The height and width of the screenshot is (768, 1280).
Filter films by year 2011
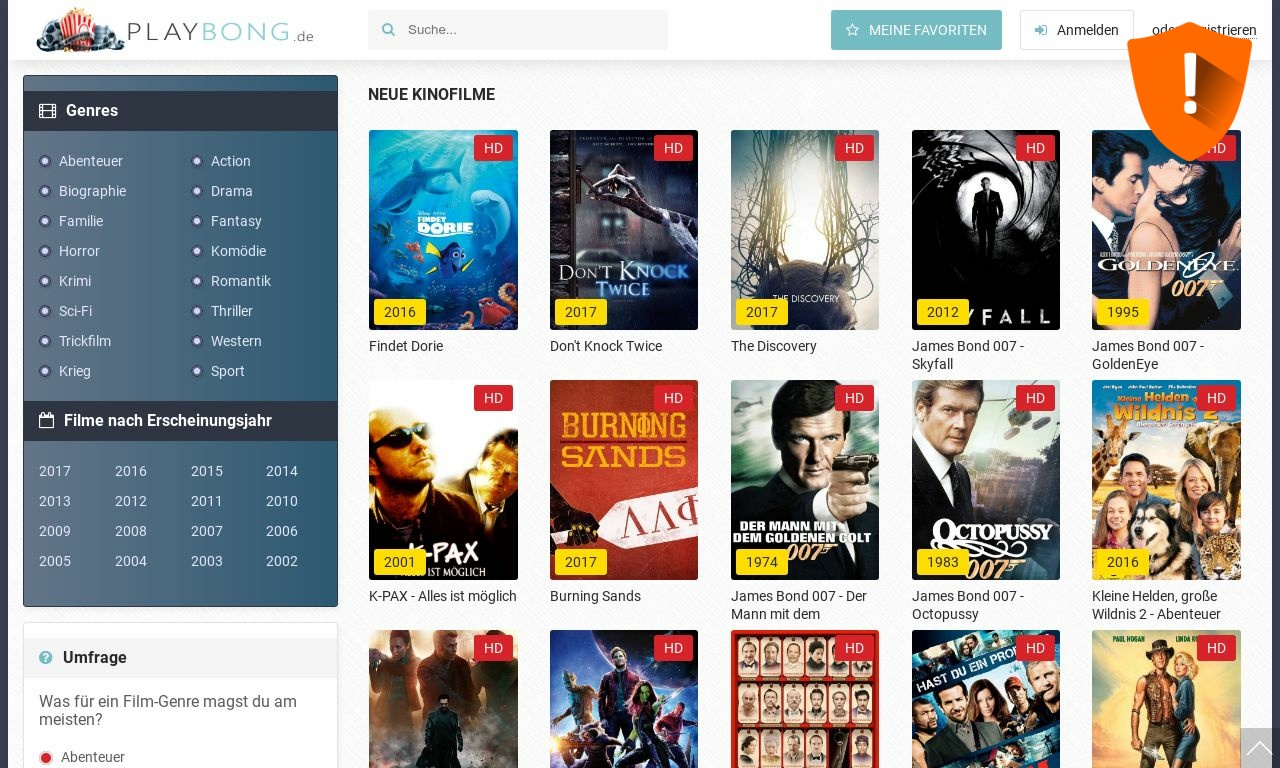[x=207, y=501]
